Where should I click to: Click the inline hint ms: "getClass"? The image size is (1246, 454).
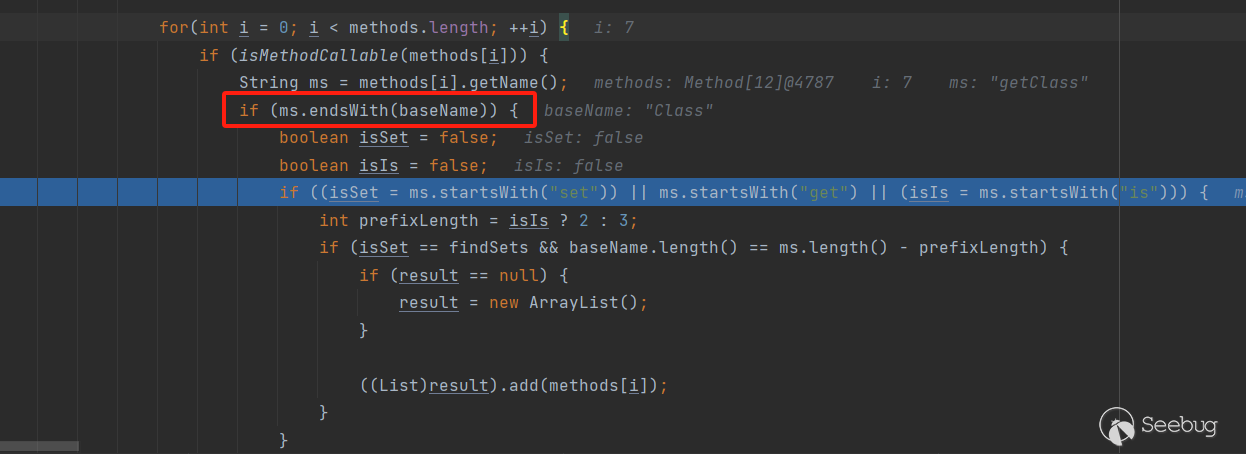[x=1018, y=83]
